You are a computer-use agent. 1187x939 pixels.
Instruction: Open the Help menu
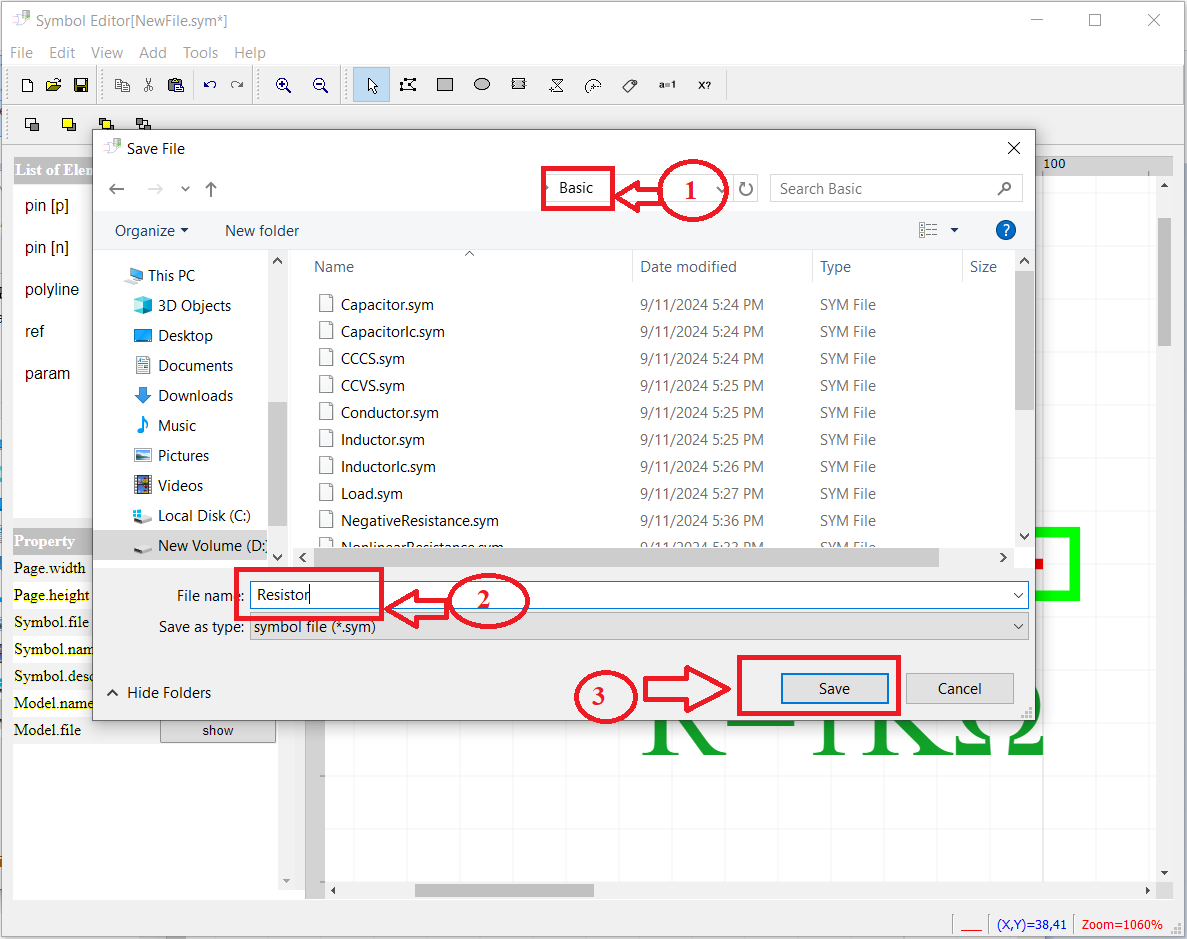tap(250, 53)
